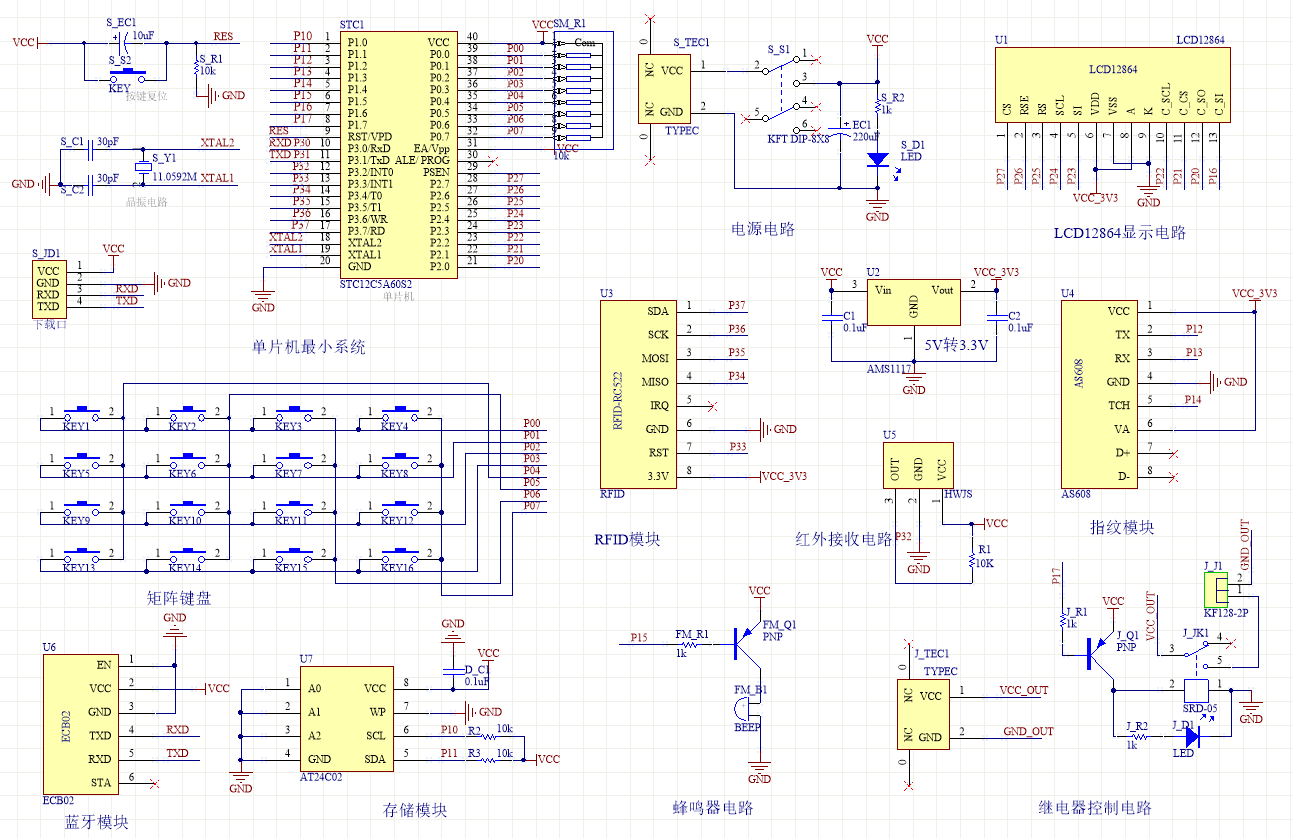Click the '蜂鸣器电路' section title
This screenshot has height=838, width=1293.
pyautogui.click(x=713, y=809)
